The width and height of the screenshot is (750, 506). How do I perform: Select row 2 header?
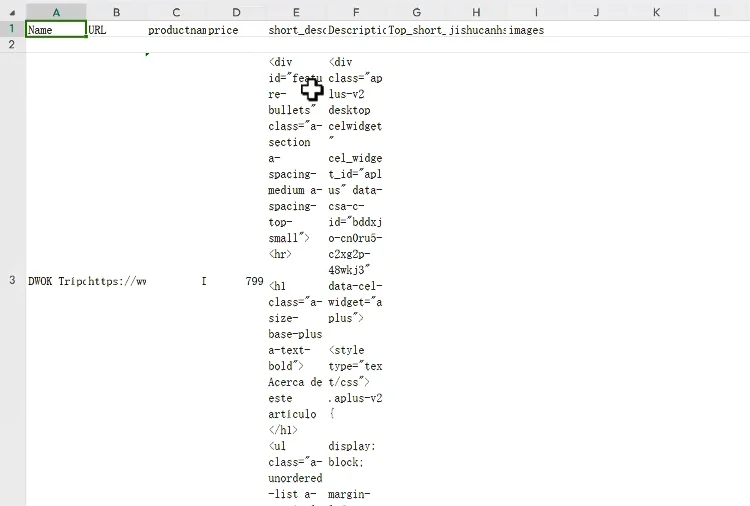click(12, 44)
